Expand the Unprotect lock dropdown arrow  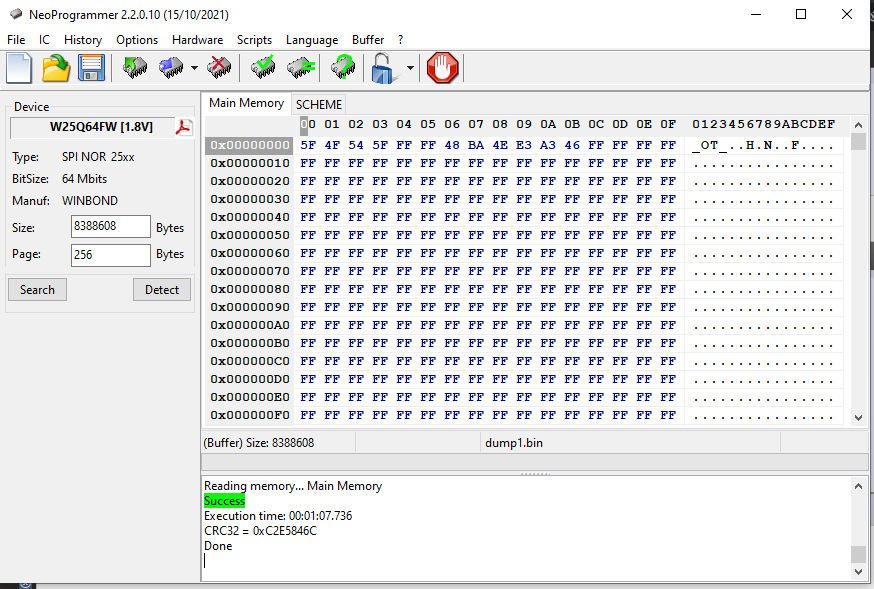(410, 69)
